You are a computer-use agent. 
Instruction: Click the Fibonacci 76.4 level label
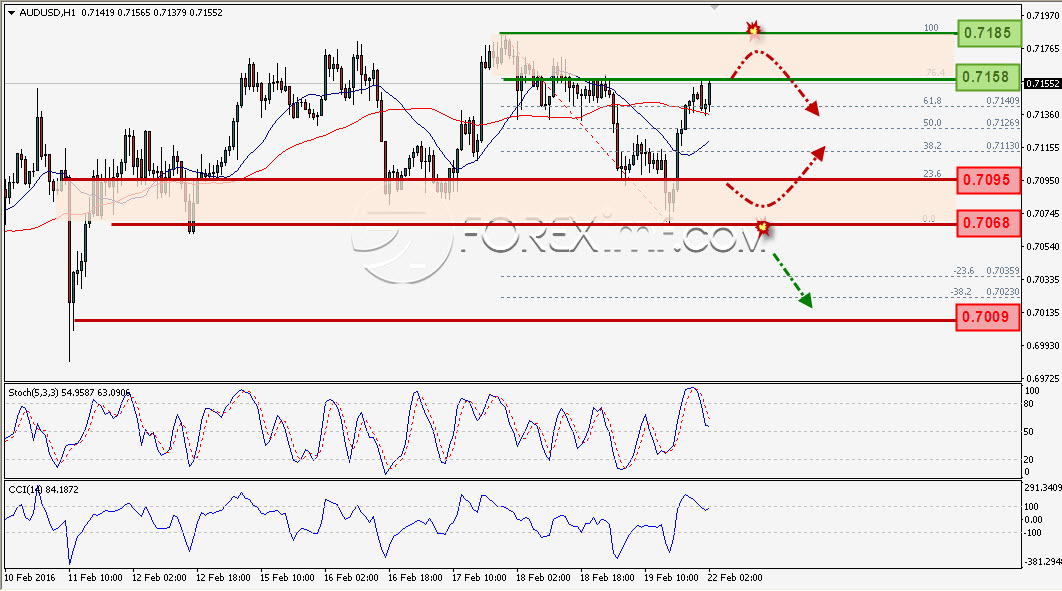pos(935,72)
